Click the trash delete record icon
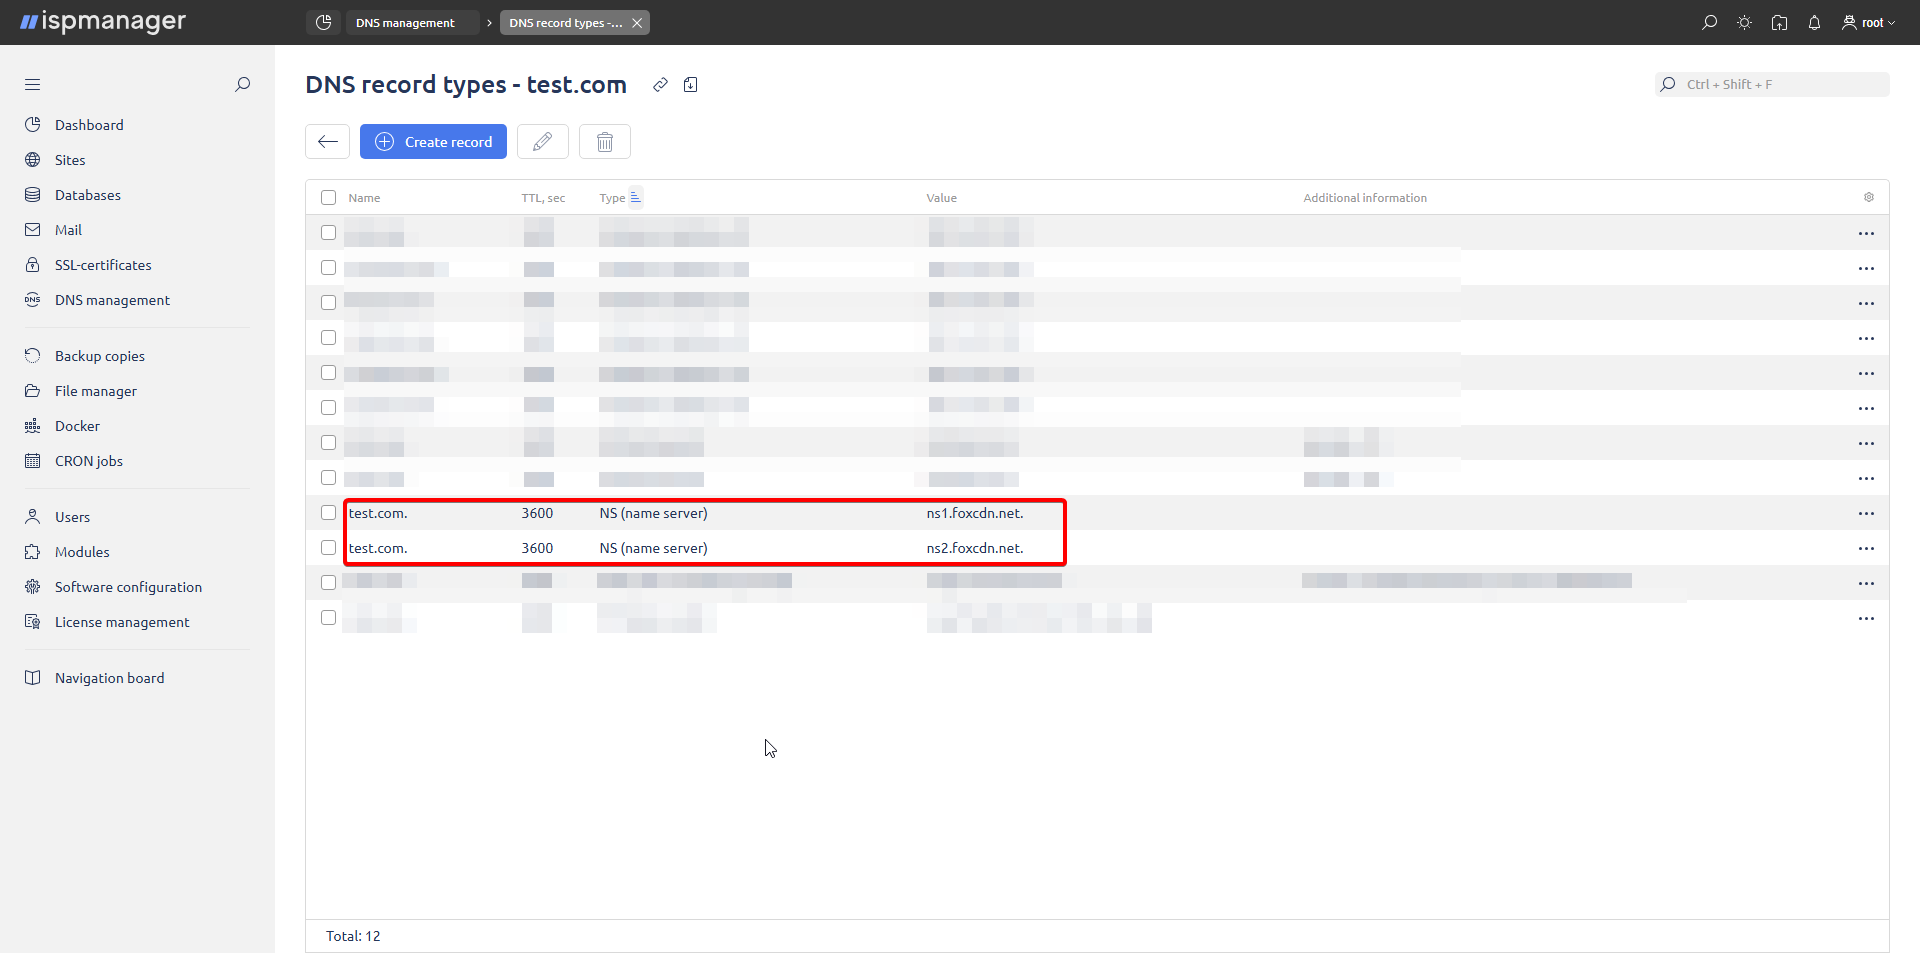1920x953 pixels. (x=604, y=142)
